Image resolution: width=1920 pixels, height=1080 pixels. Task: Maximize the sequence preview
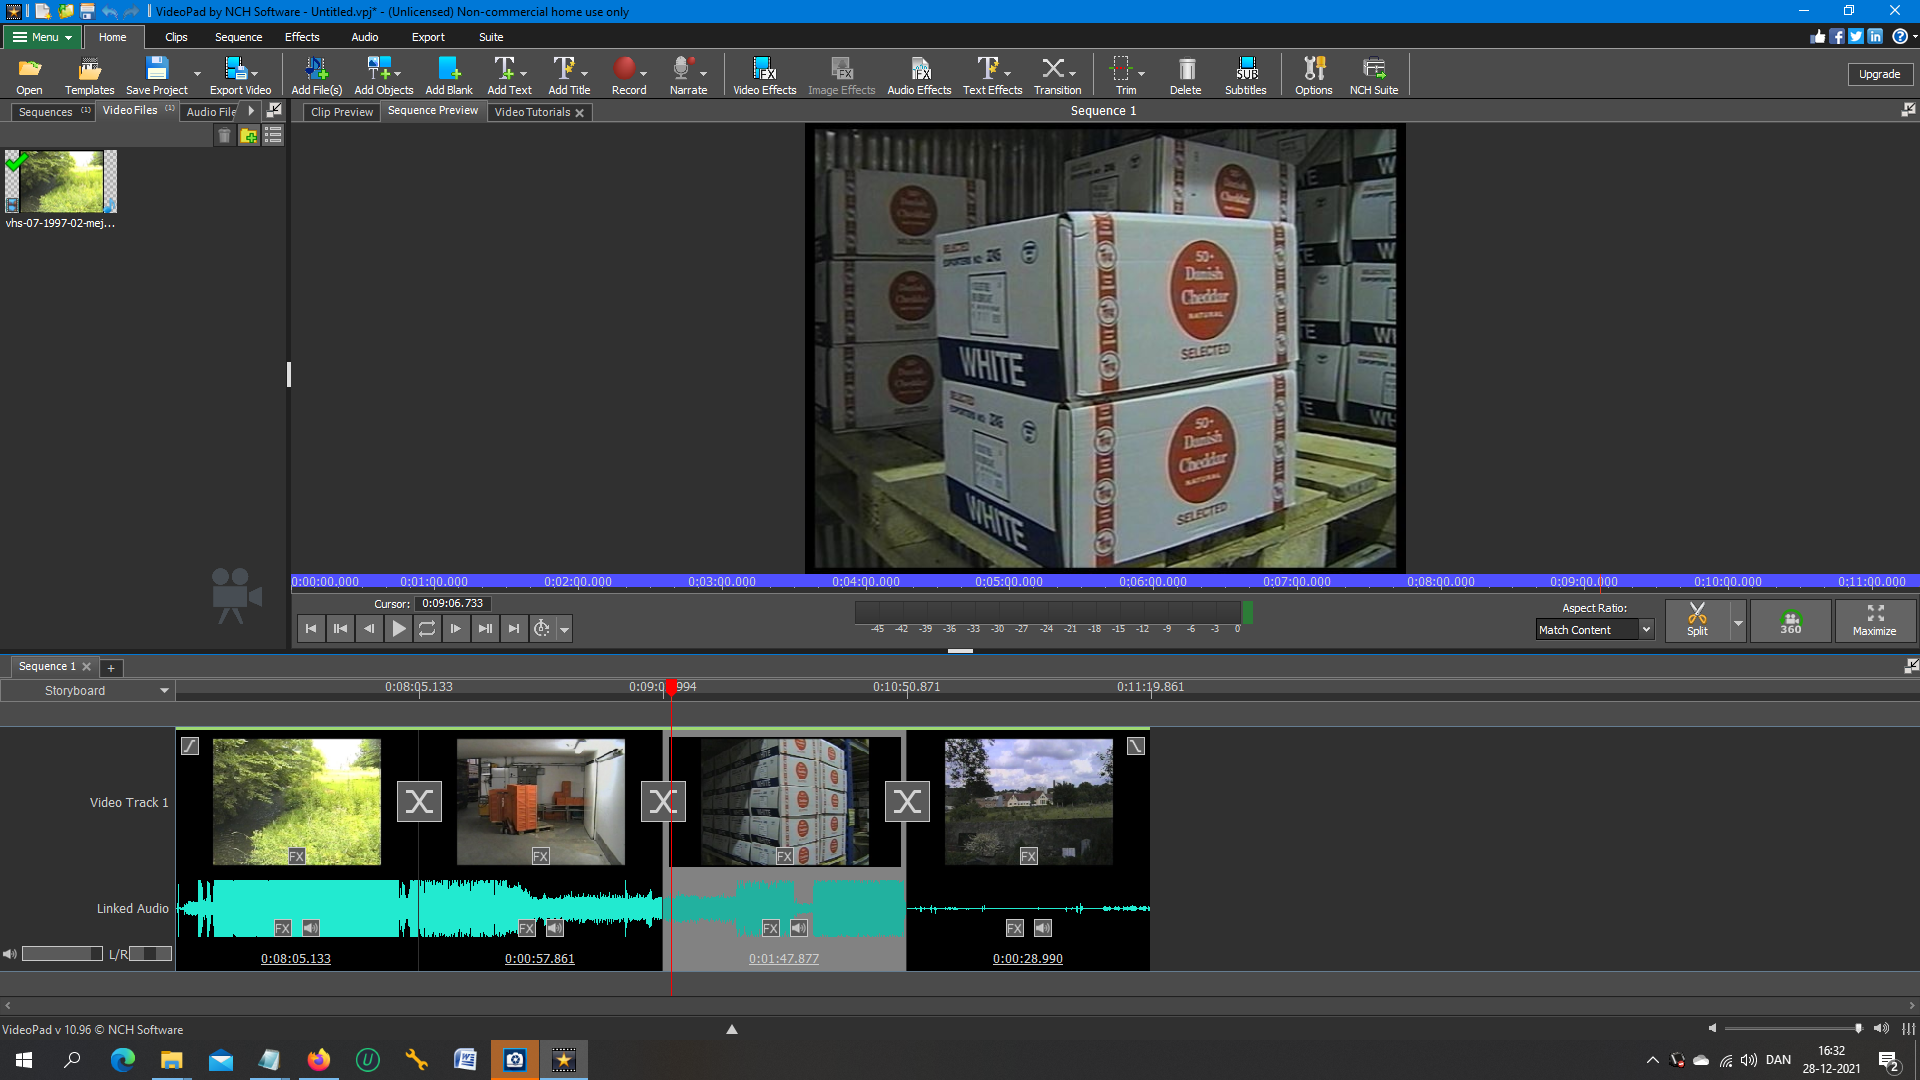1875,621
